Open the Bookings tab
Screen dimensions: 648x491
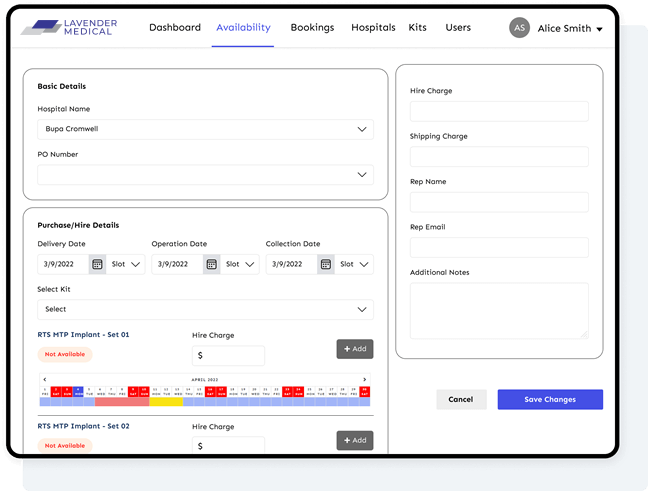pyautogui.click(x=312, y=28)
